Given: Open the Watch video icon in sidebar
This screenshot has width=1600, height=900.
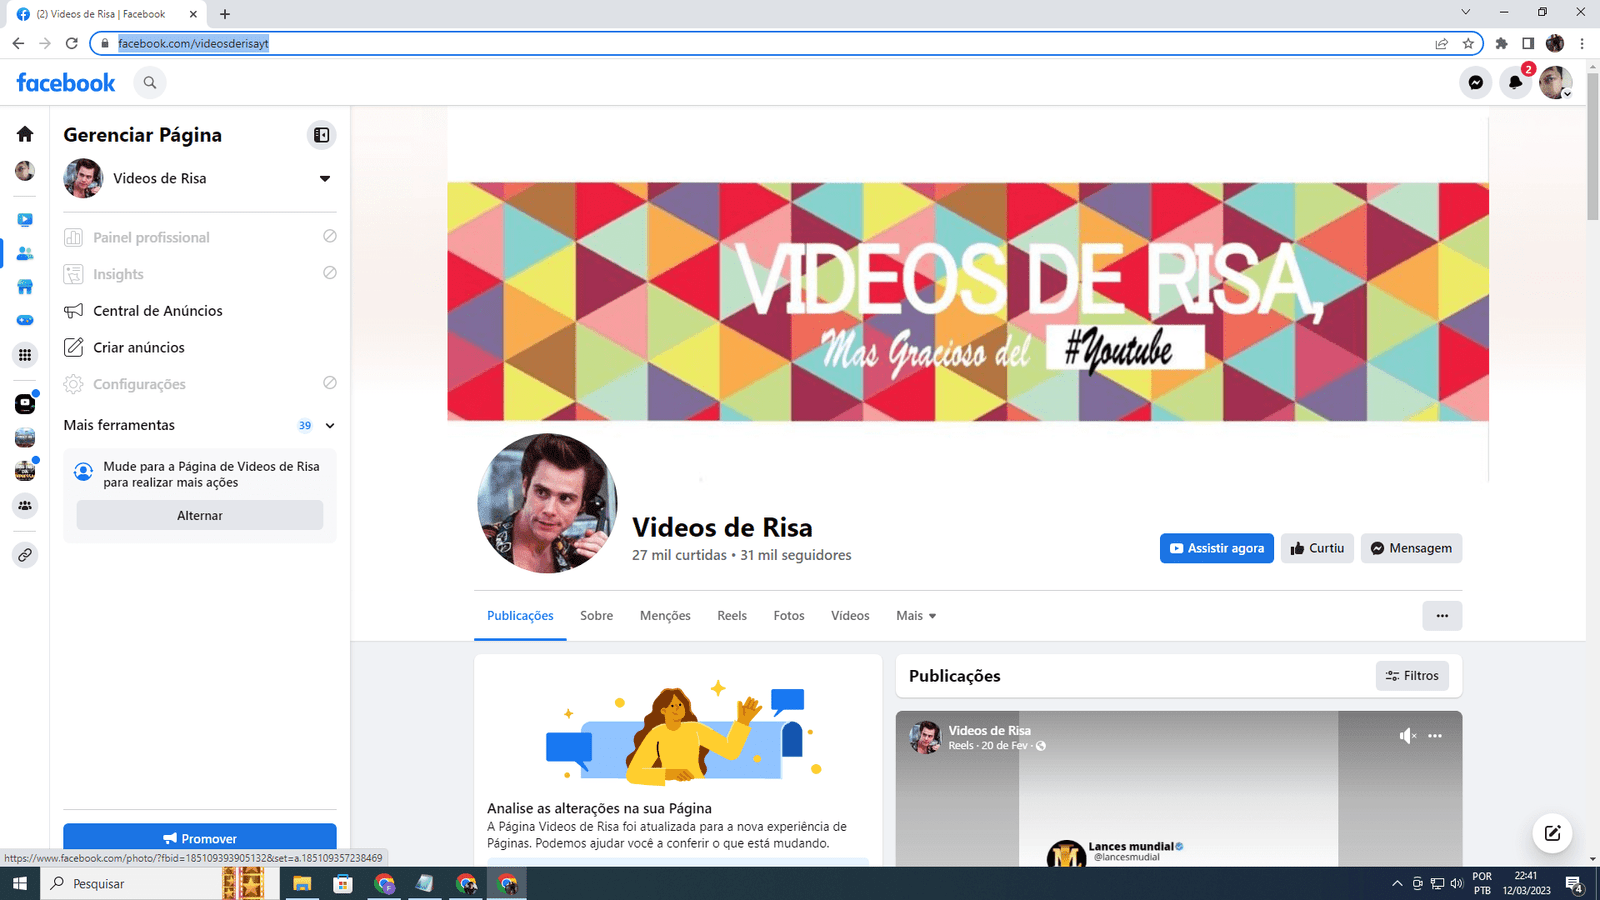Looking at the screenshot, I should [x=25, y=220].
